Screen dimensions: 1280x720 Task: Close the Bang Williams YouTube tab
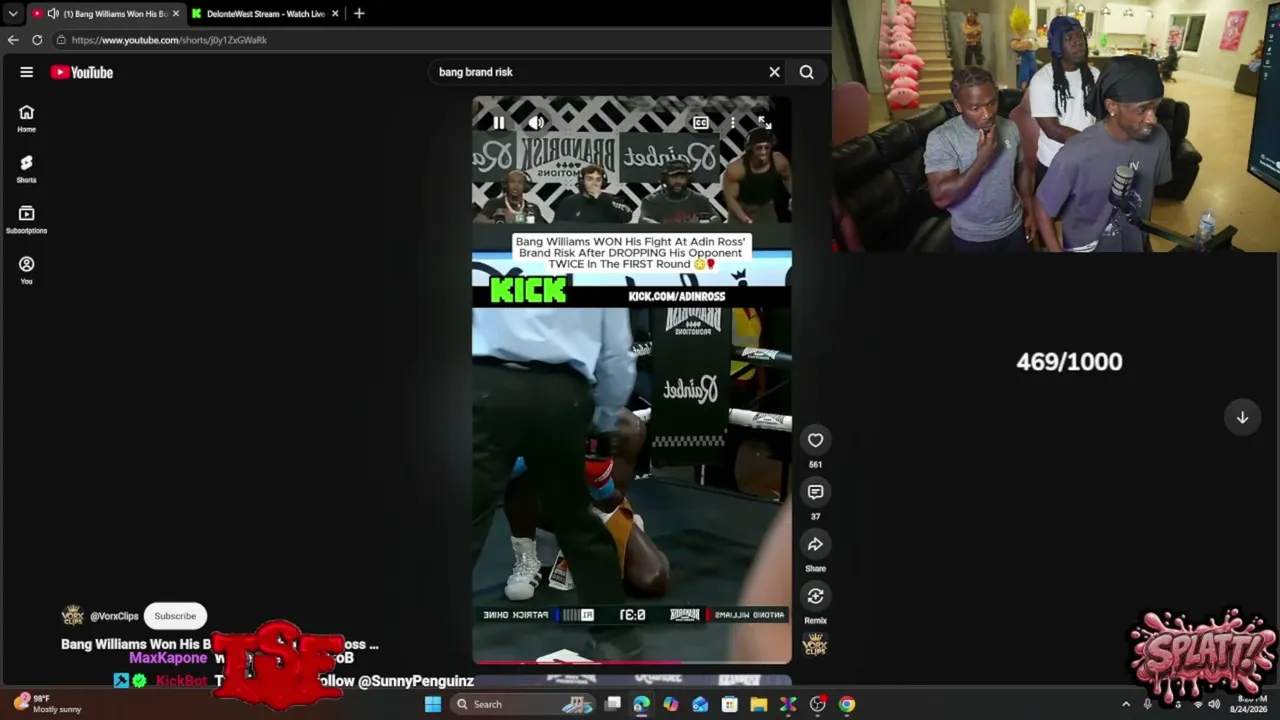point(176,14)
